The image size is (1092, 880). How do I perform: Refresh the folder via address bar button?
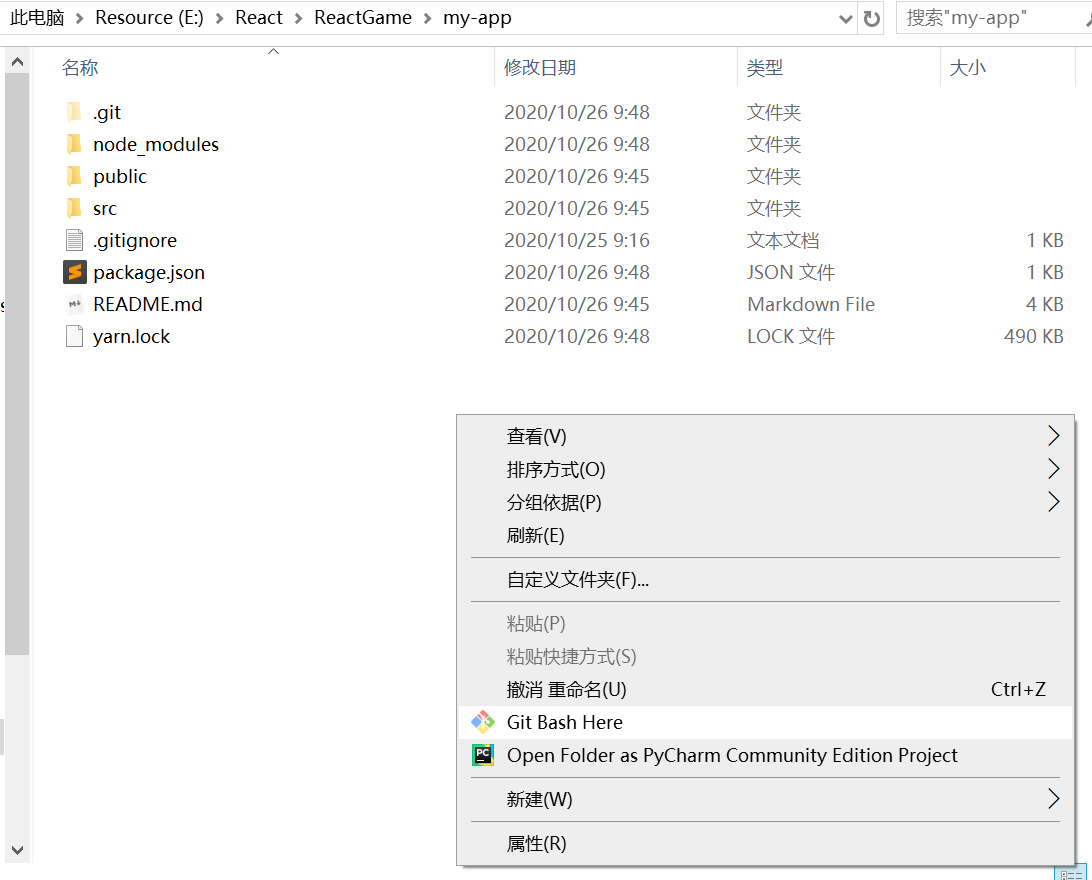pyautogui.click(x=871, y=18)
